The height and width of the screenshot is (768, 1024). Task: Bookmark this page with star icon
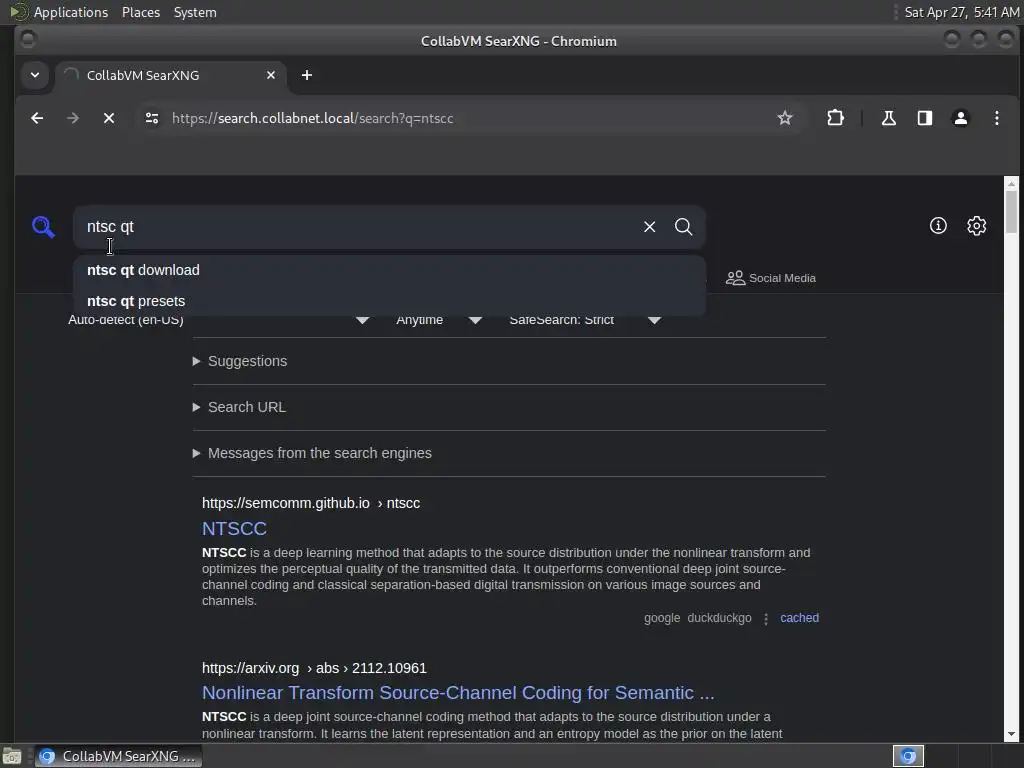coord(784,118)
